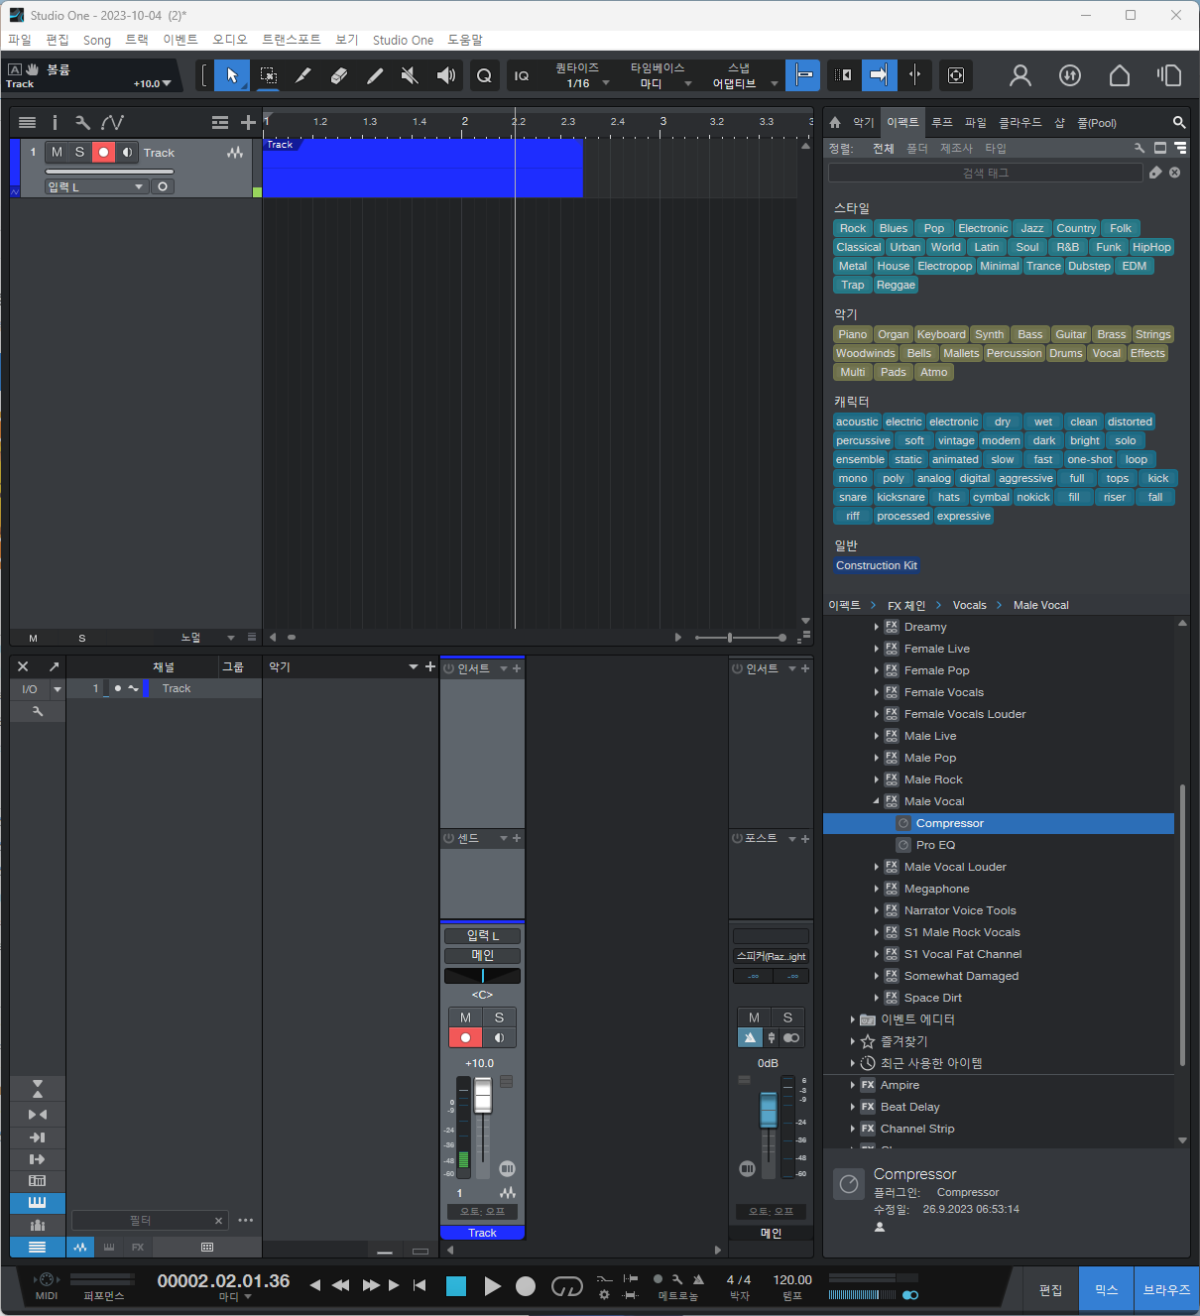The height and width of the screenshot is (1316, 1200).
Task: Open the metronome icon
Action: (x=698, y=1279)
